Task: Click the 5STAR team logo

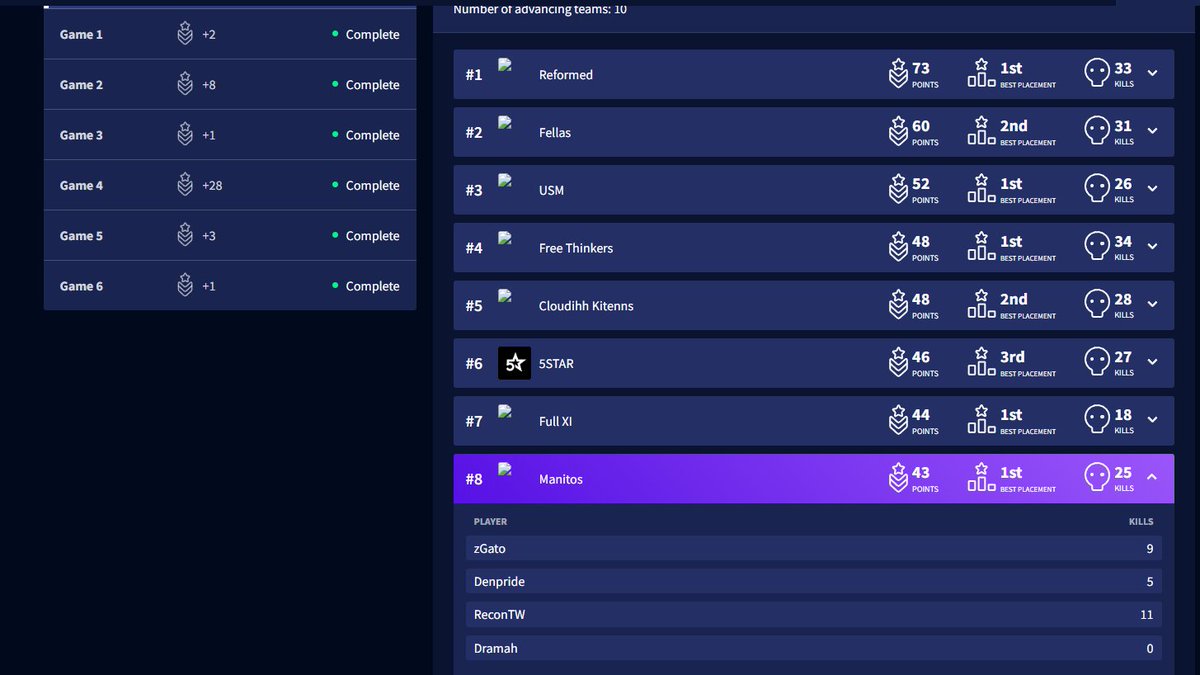Action: (514, 363)
